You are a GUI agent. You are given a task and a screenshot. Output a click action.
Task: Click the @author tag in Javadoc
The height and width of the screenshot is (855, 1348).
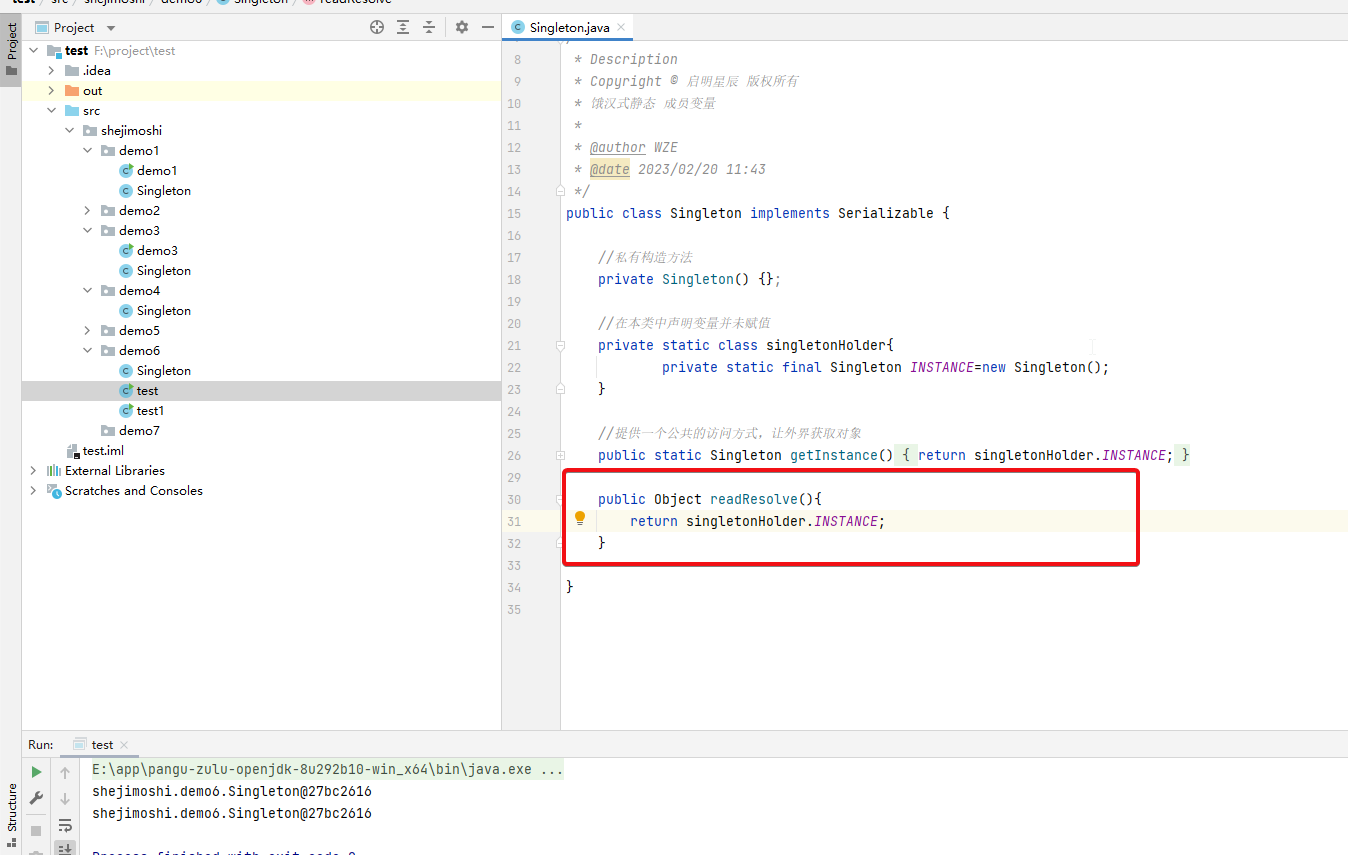(x=618, y=147)
